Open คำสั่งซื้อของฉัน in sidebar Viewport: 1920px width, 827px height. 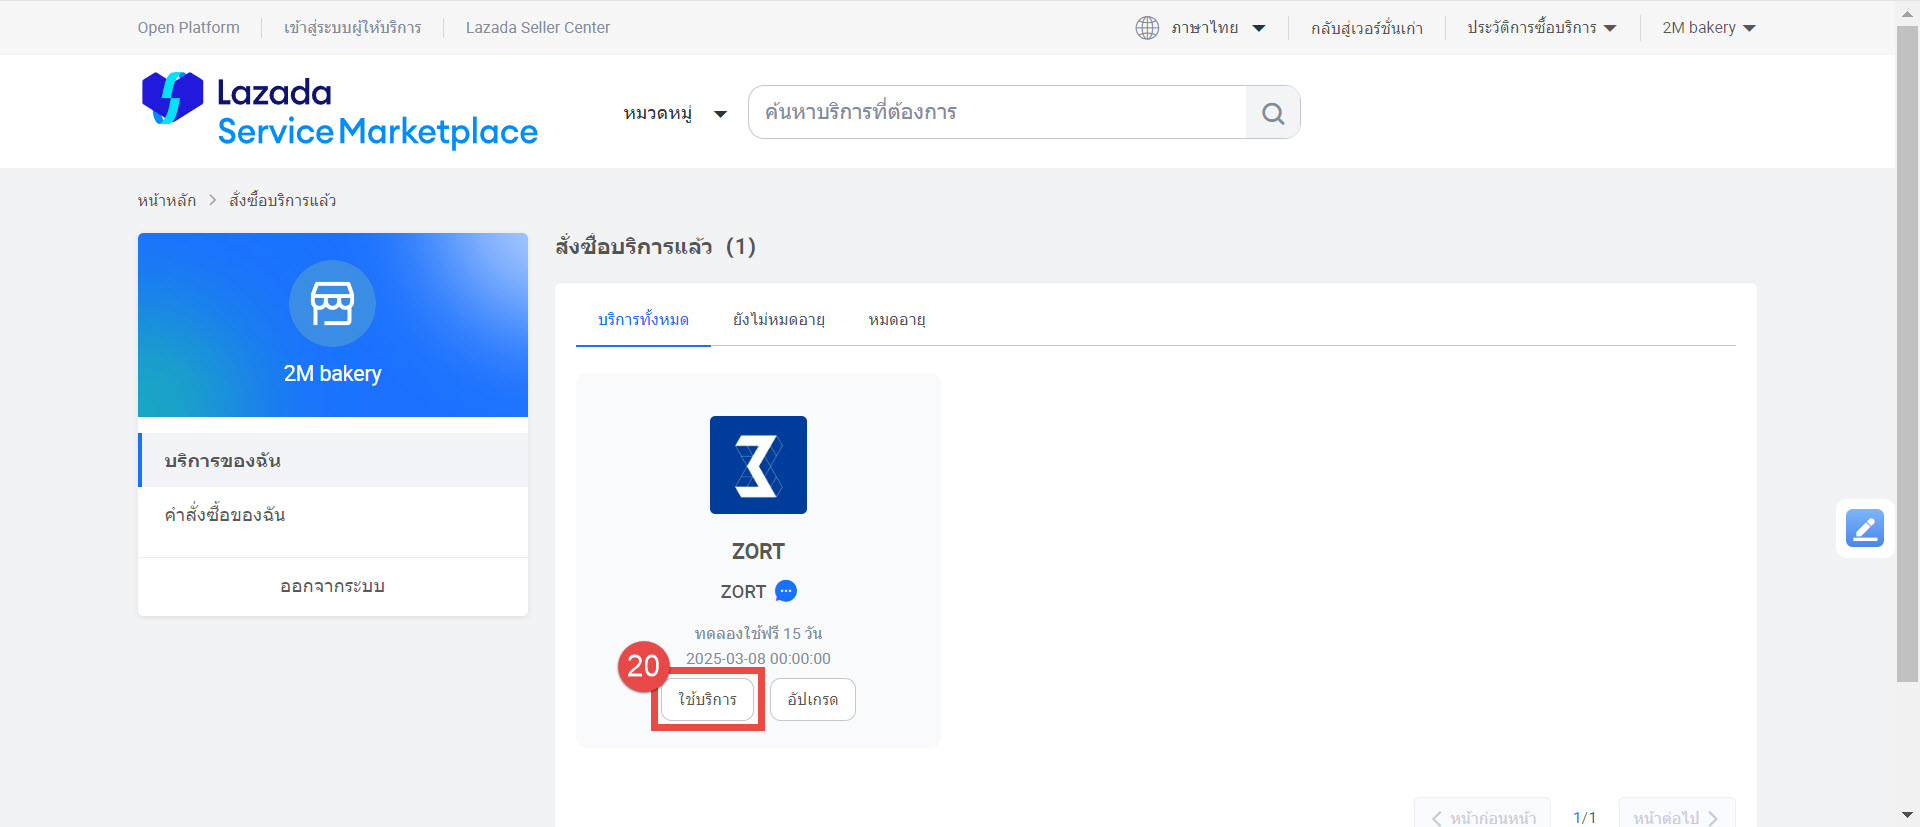[225, 515]
